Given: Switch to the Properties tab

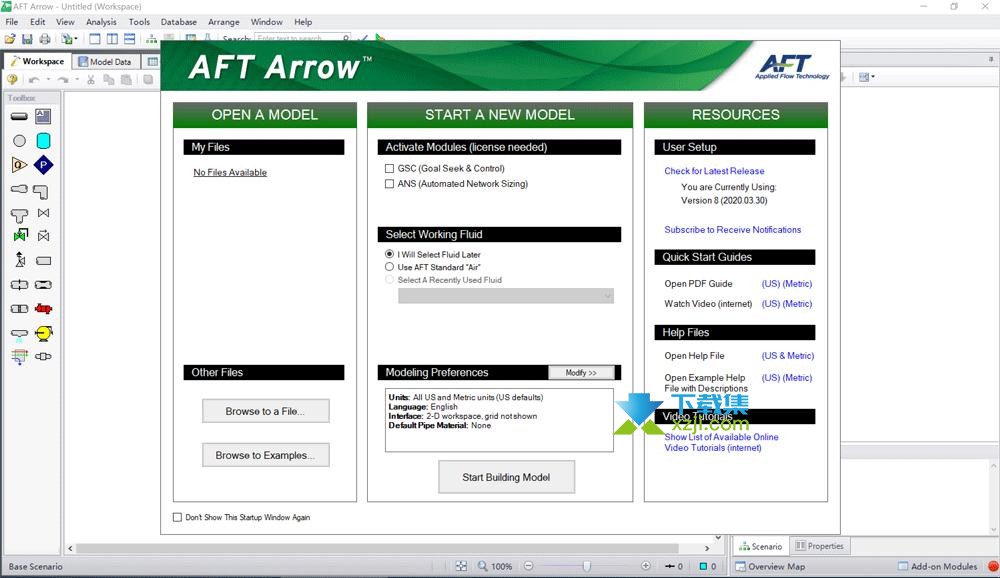Looking at the screenshot, I should tap(820, 546).
